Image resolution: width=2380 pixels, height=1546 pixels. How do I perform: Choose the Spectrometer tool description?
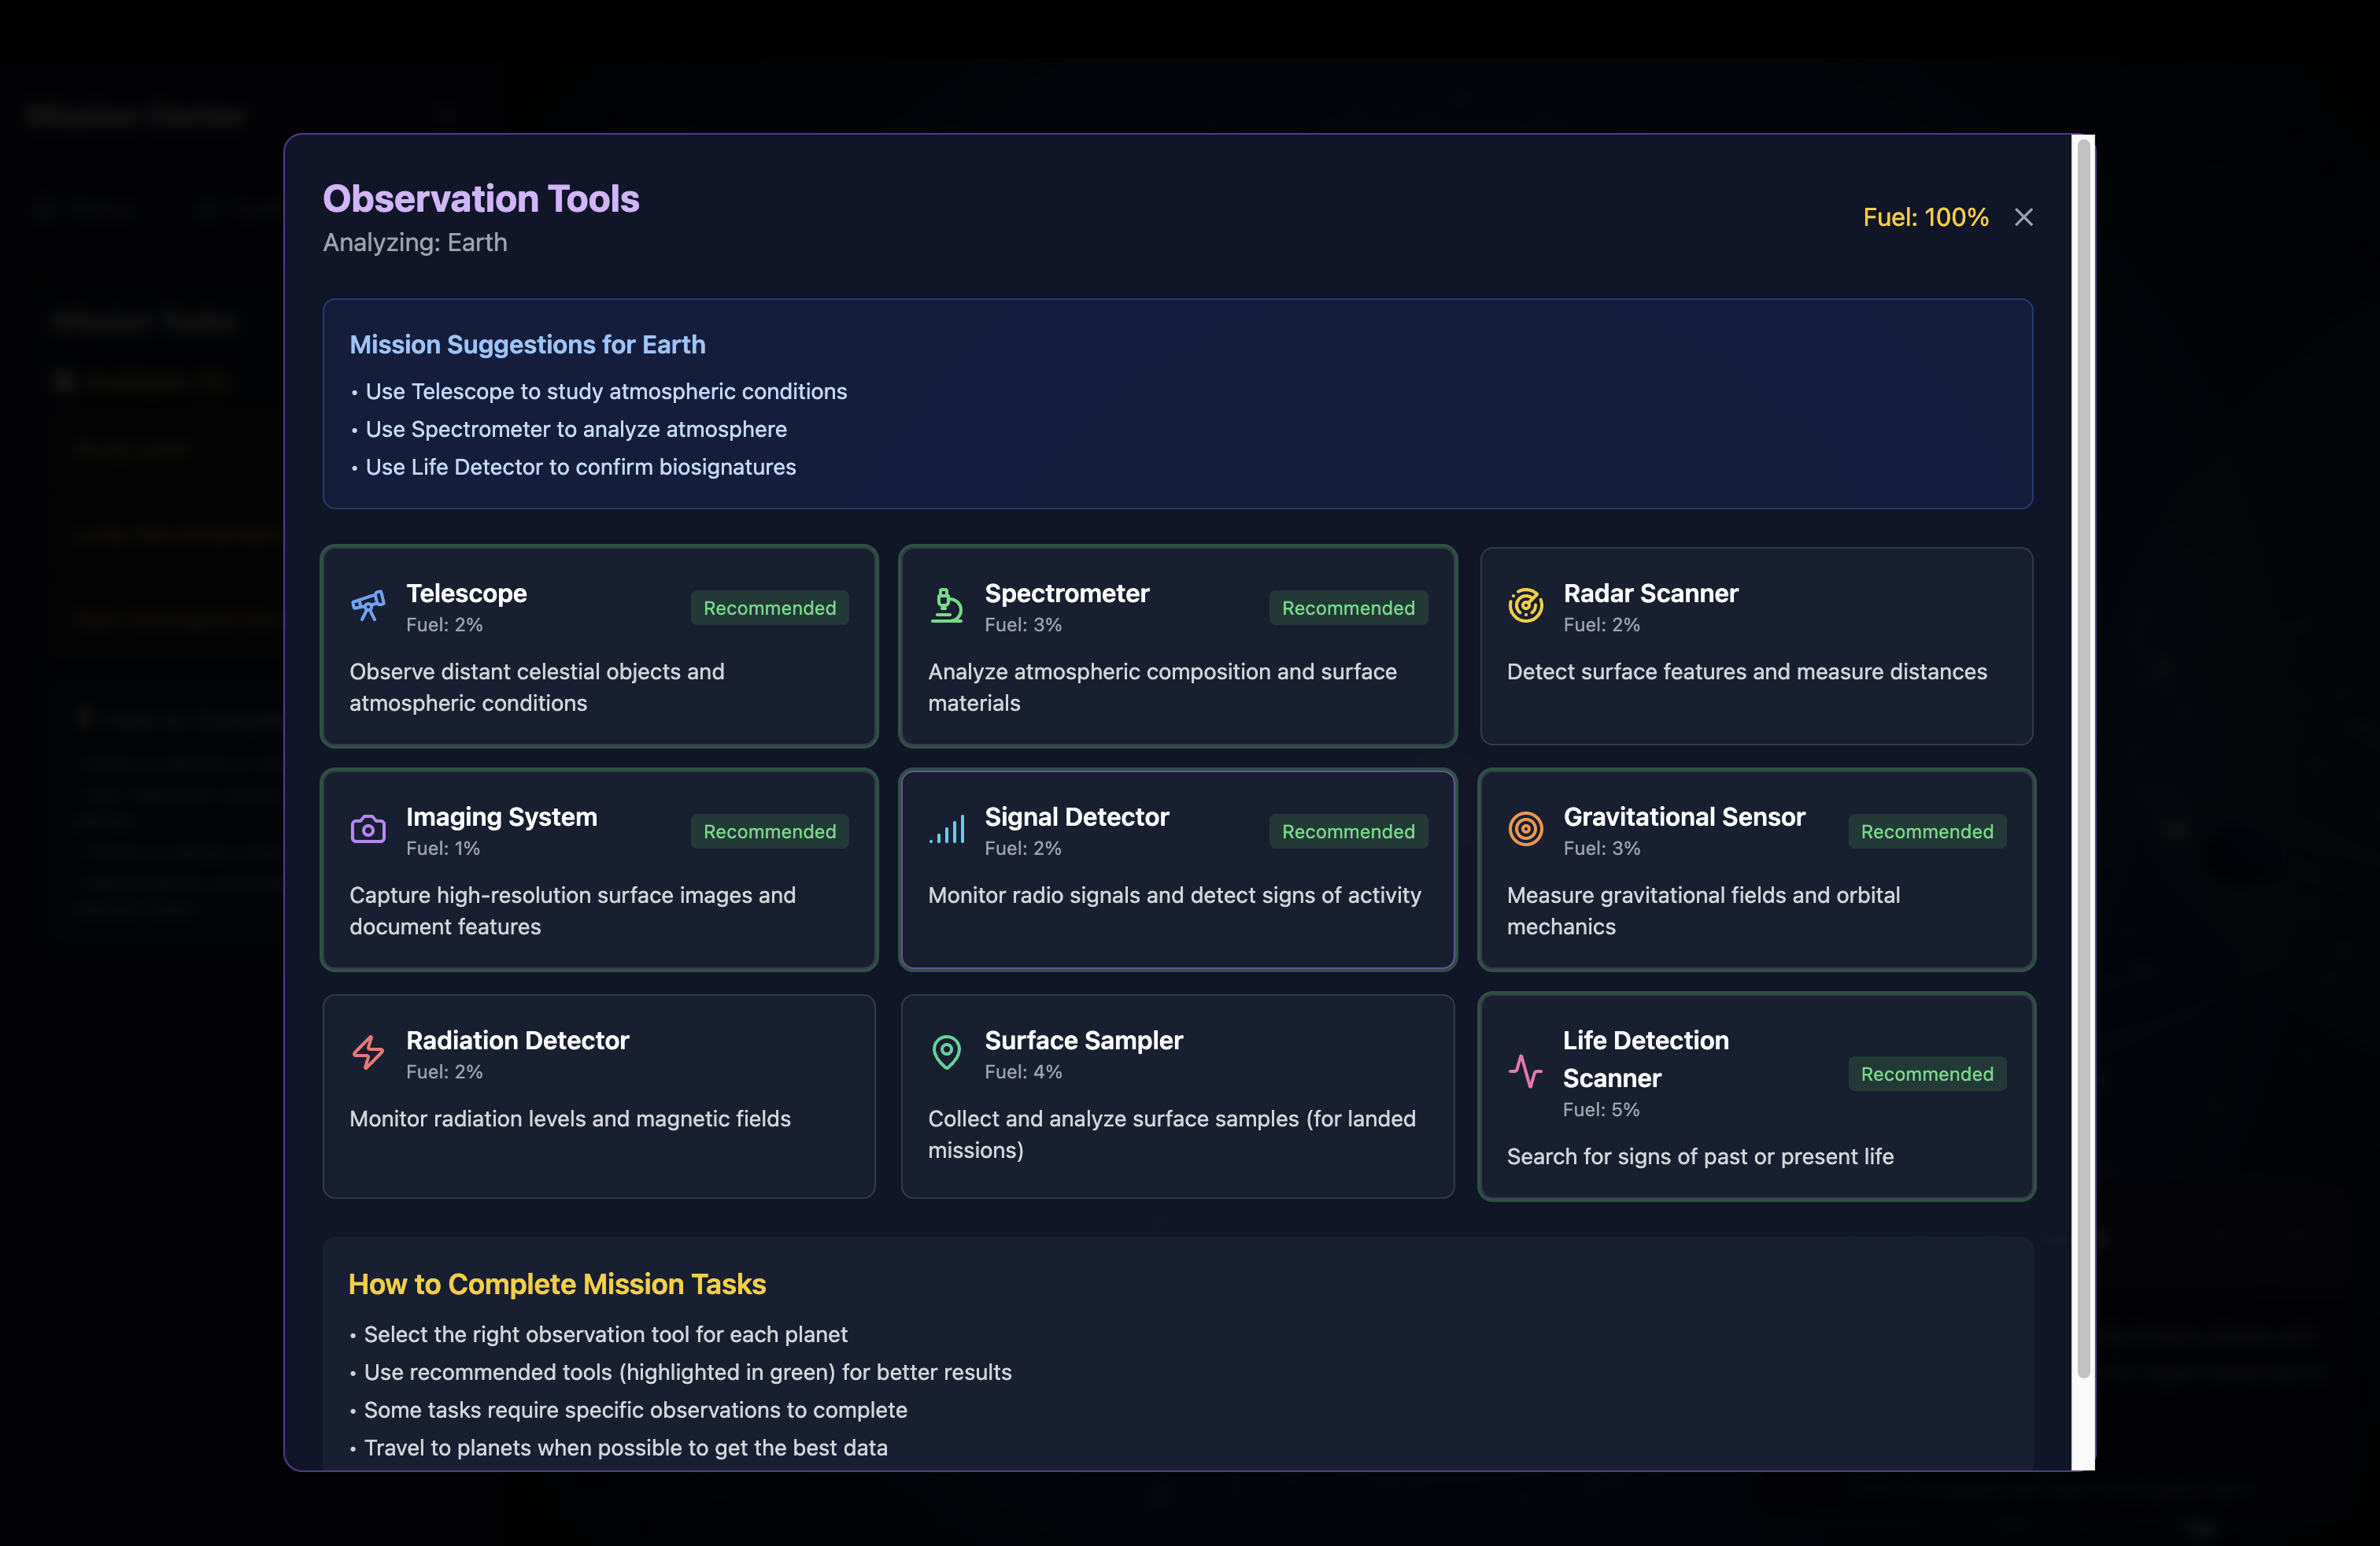coord(1162,687)
